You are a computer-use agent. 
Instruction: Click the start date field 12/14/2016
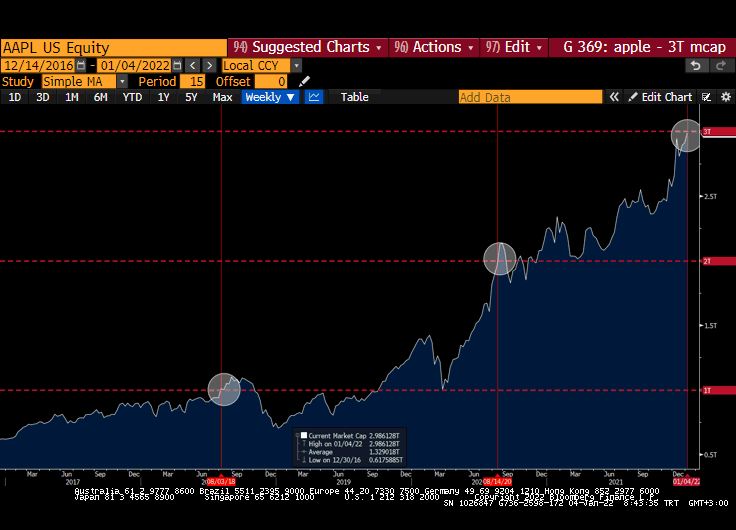point(38,66)
